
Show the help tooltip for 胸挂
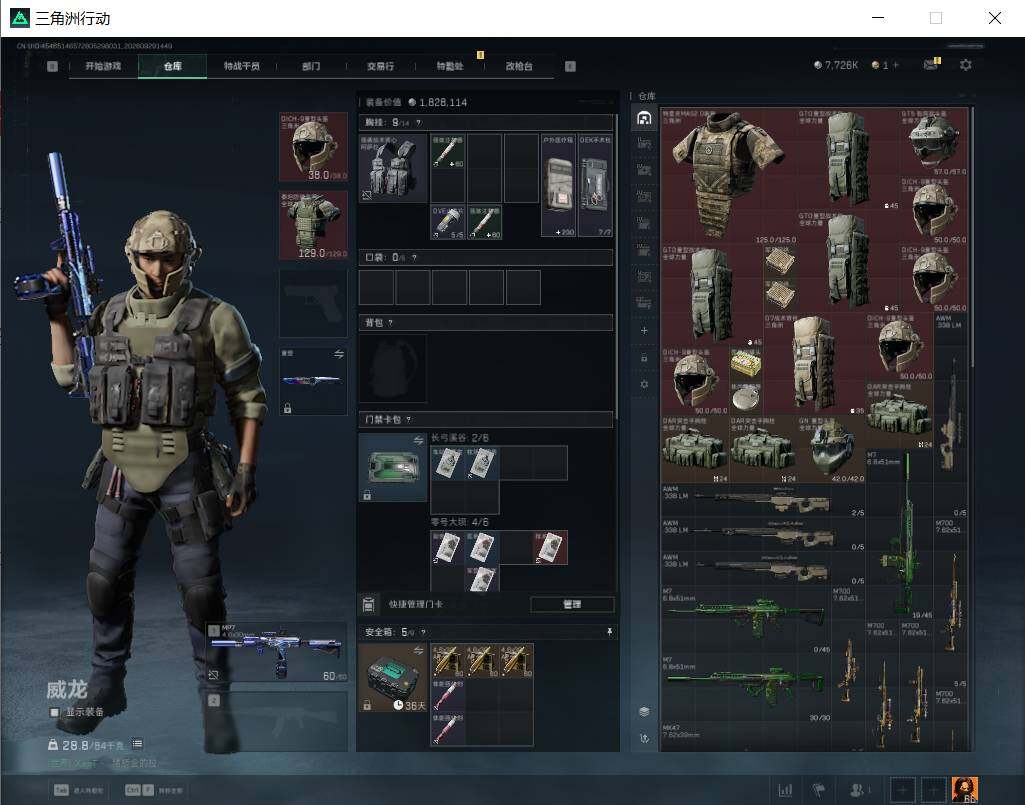(x=418, y=122)
